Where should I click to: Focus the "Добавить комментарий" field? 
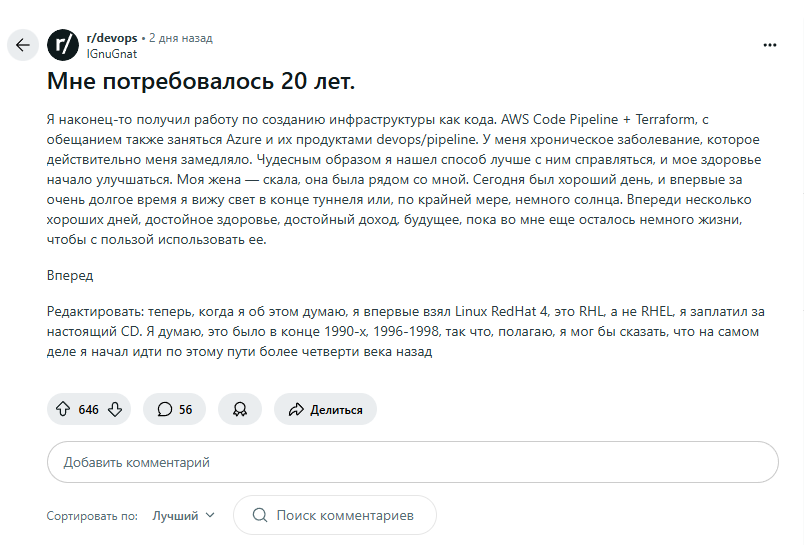pos(412,463)
